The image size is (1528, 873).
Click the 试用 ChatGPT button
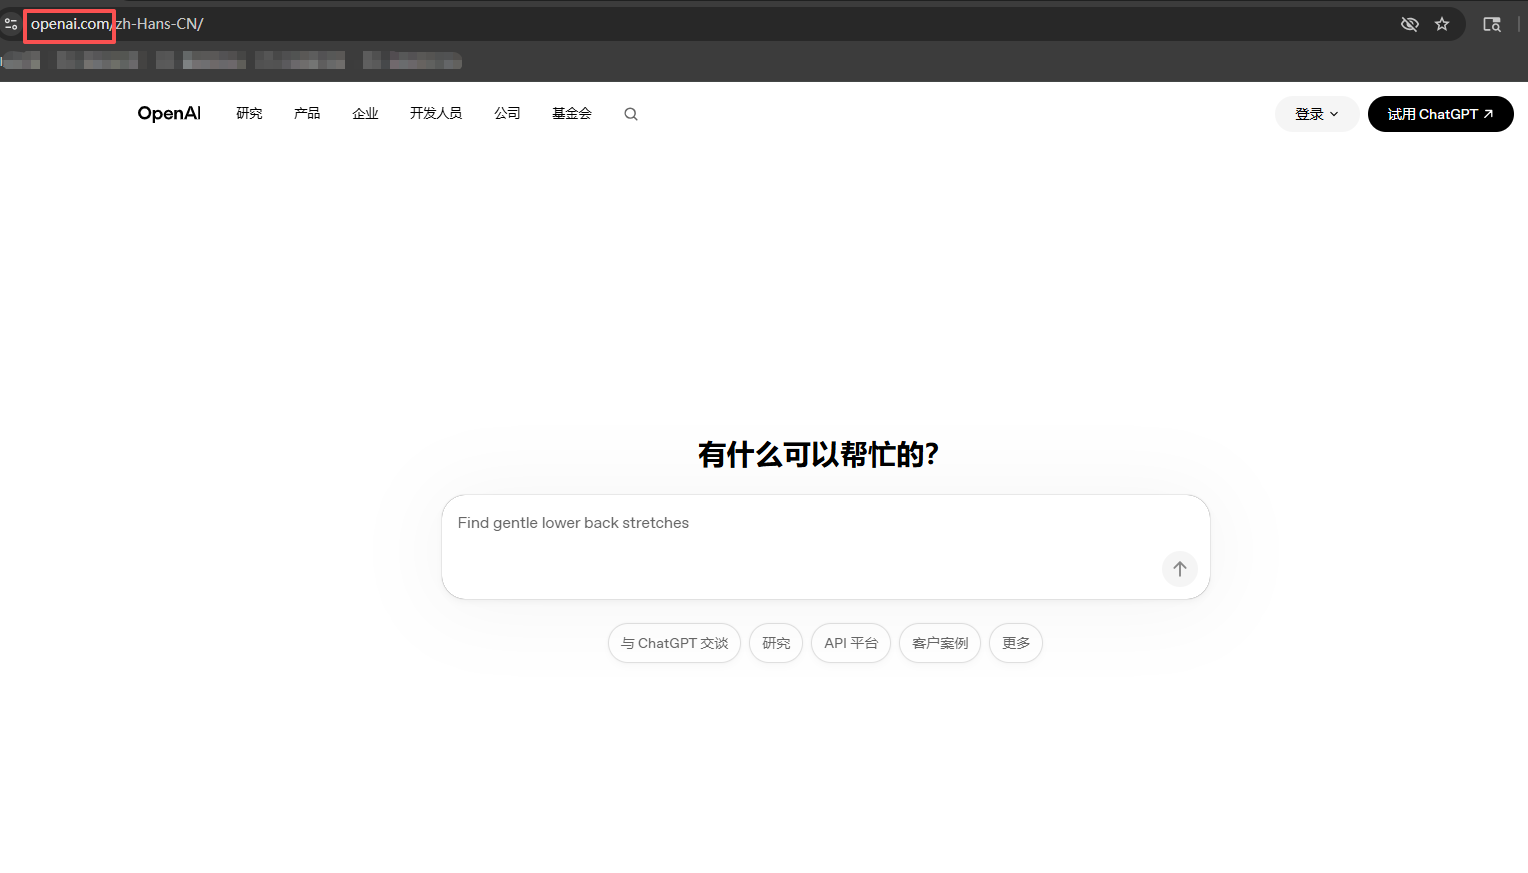pyautogui.click(x=1441, y=114)
